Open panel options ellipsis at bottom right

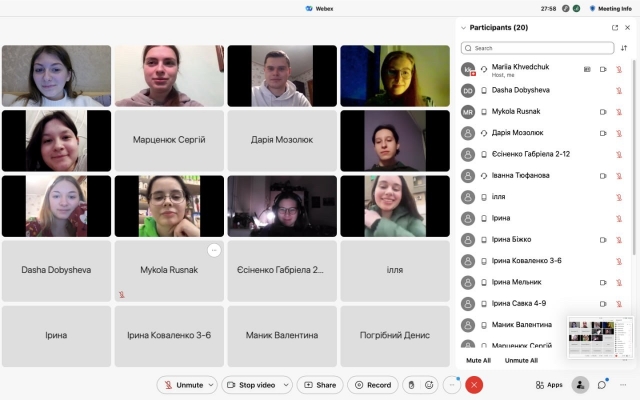click(x=623, y=385)
